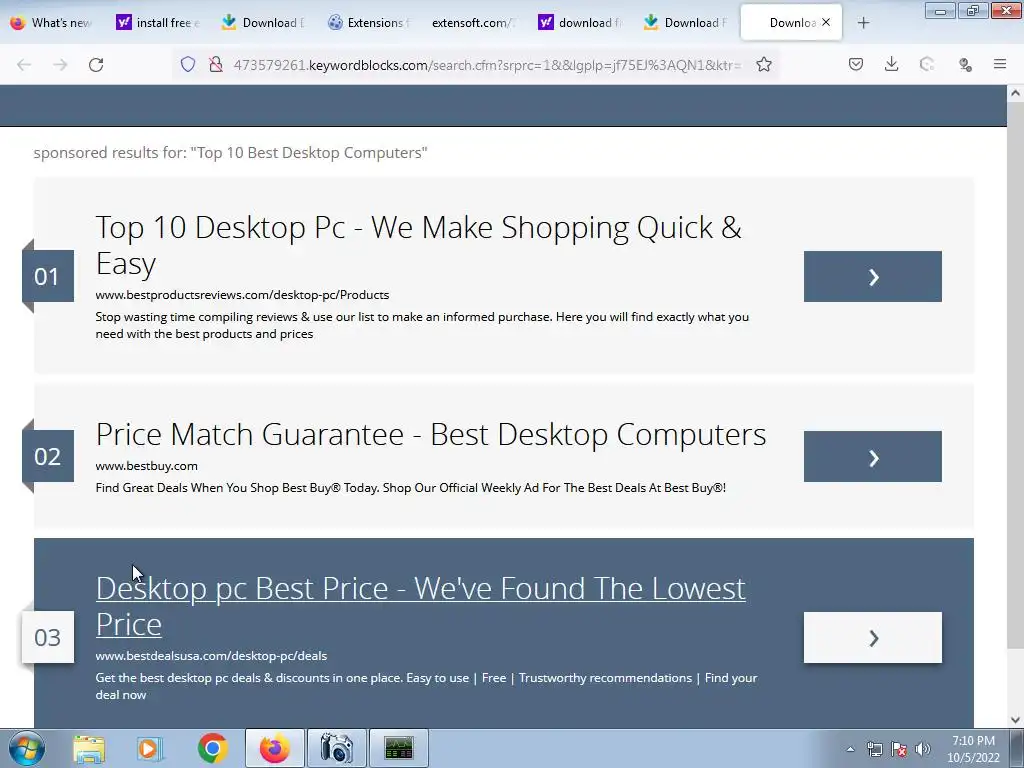Click the 03 result number badge
The height and width of the screenshot is (768, 1024).
(x=47, y=637)
